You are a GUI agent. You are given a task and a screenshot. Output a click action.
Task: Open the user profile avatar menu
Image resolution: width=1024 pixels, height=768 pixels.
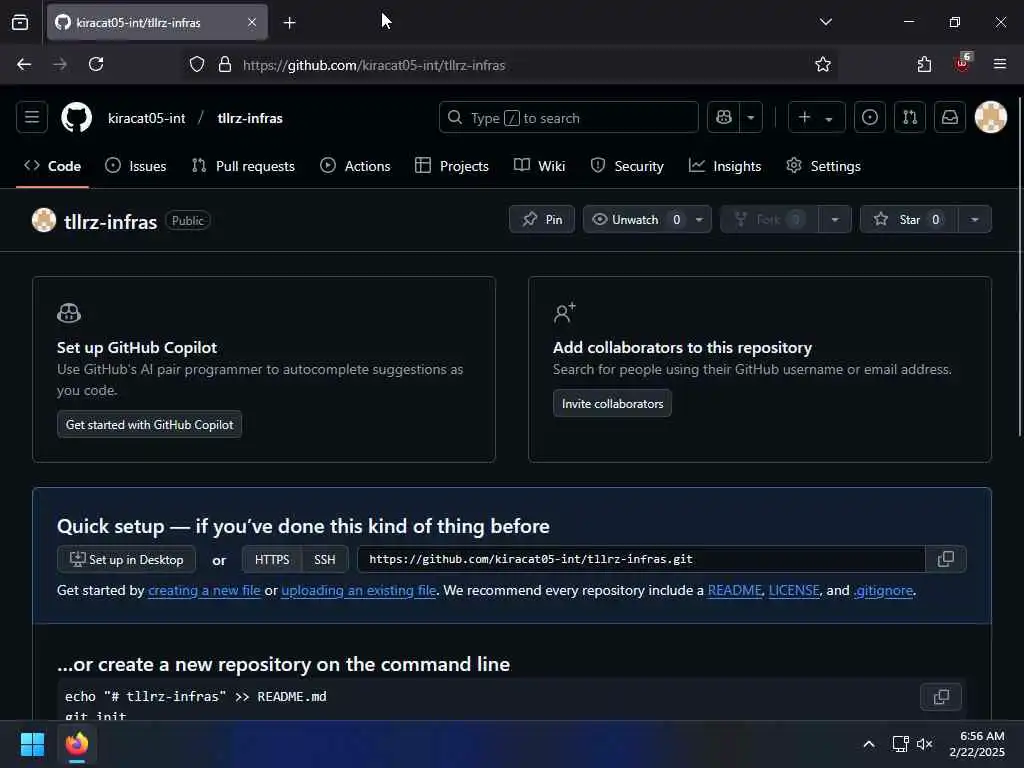pos(991,118)
